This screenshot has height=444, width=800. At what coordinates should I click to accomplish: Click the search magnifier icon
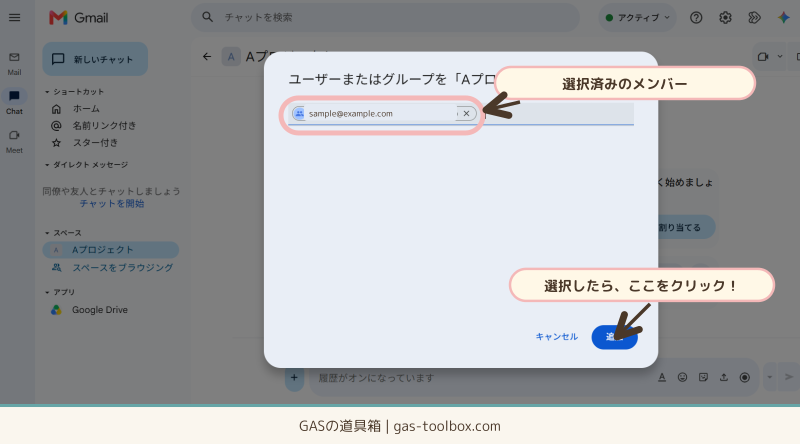[207, 17]
